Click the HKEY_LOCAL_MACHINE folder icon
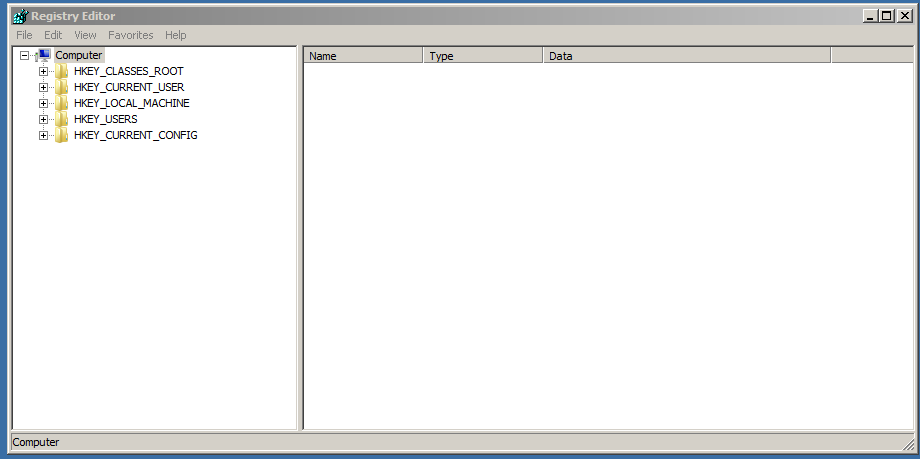Viewport: 920px width, 459px height. [x=62, y=103]
